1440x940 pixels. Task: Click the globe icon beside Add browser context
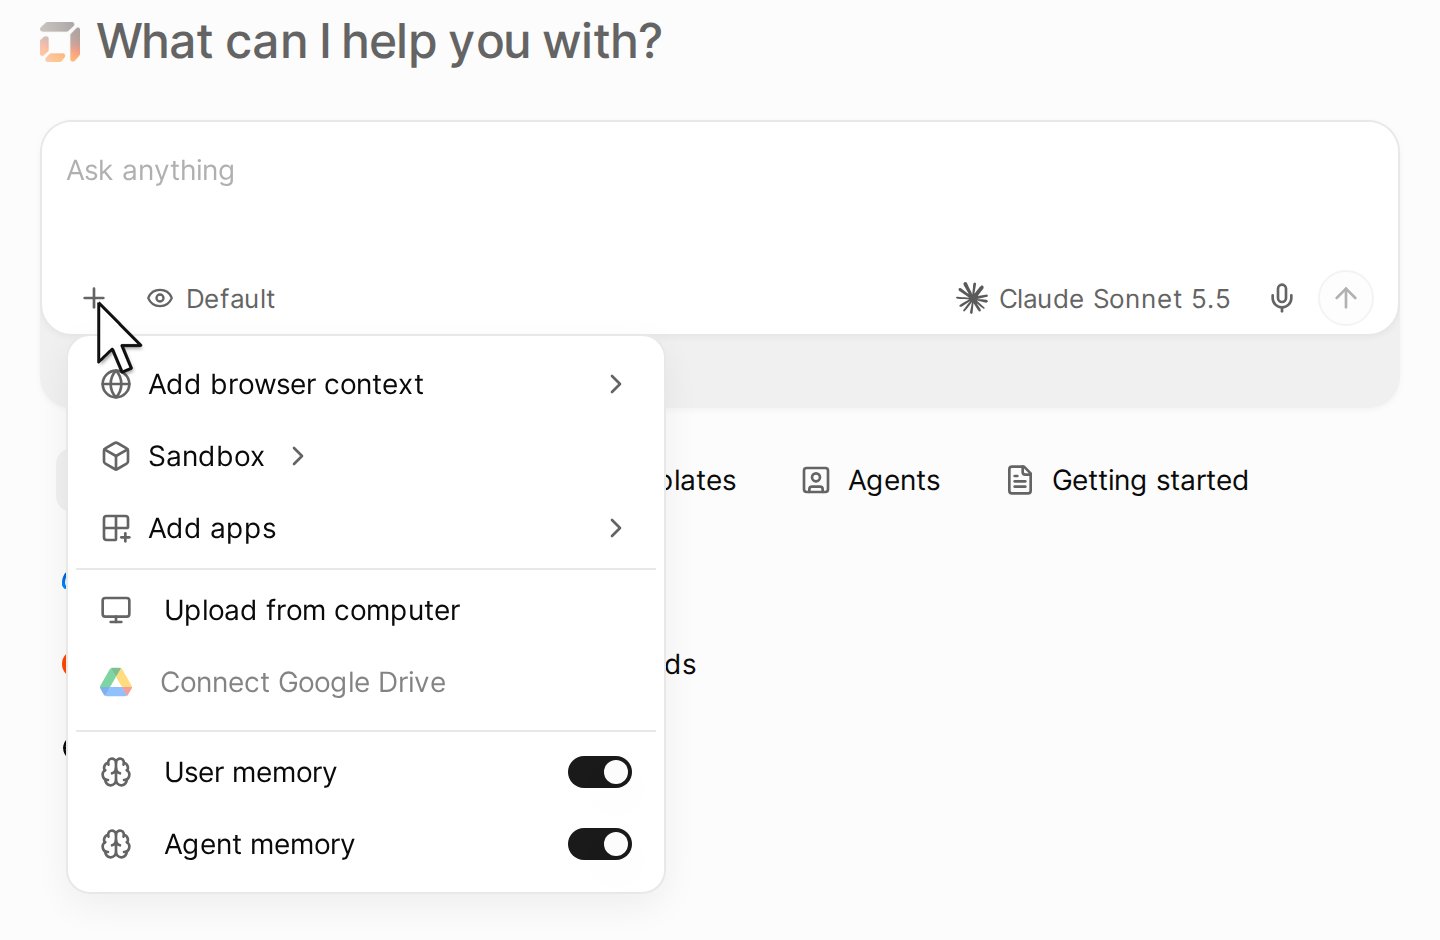(116, 384)
